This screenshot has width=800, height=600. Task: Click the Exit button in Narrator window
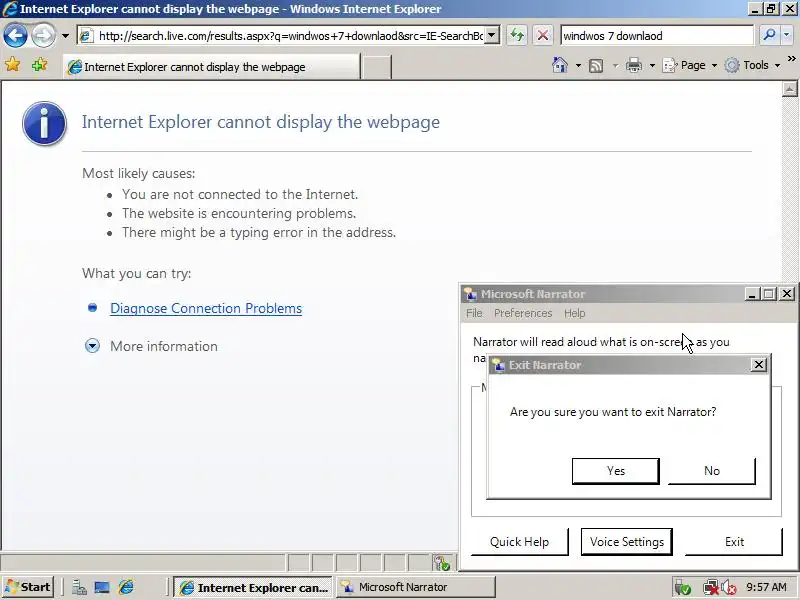click(734, 542)
